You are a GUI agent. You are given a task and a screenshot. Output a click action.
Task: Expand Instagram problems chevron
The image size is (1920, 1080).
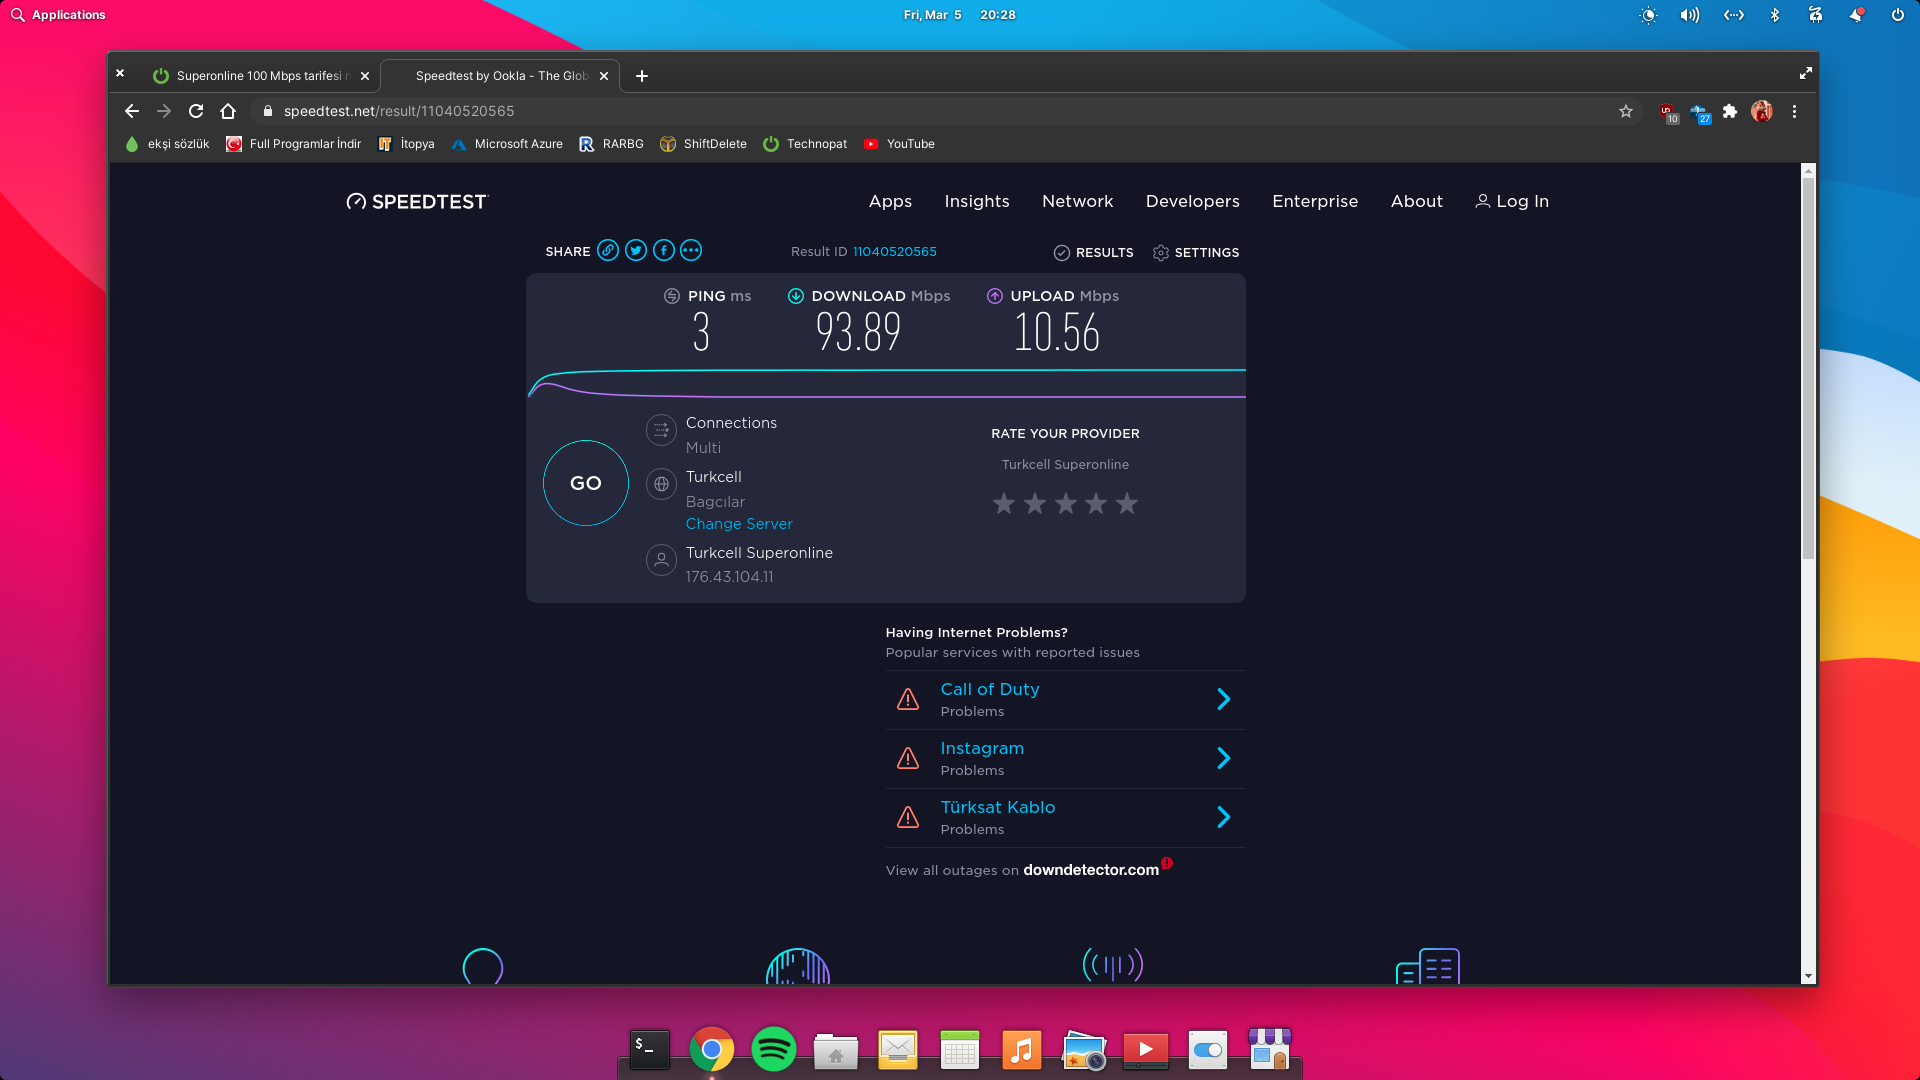tap(1223, 759)
